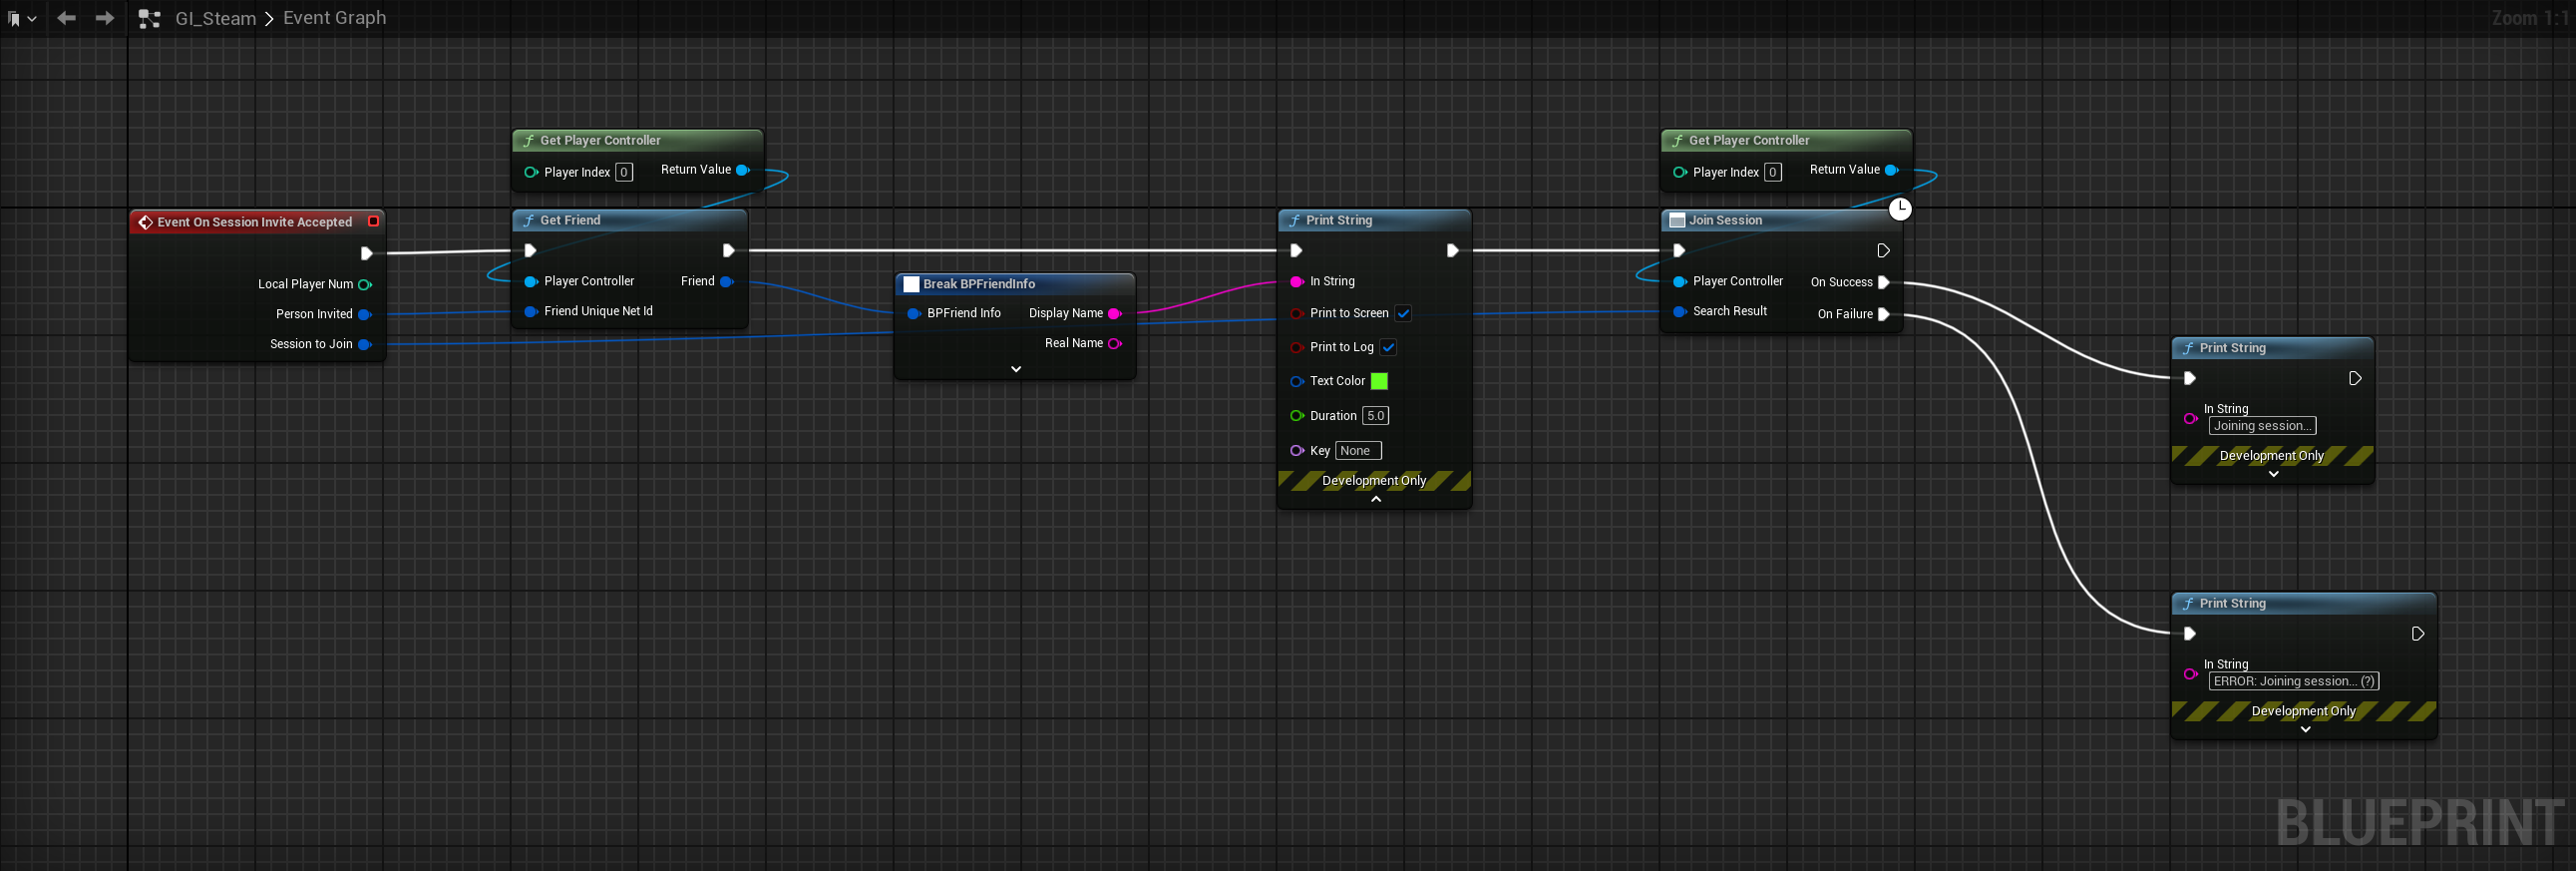The height and width of the screenshot is (871, 2576).
Task: Select Event Graph in the breadcrumb
Action: [x=334, y=18]
